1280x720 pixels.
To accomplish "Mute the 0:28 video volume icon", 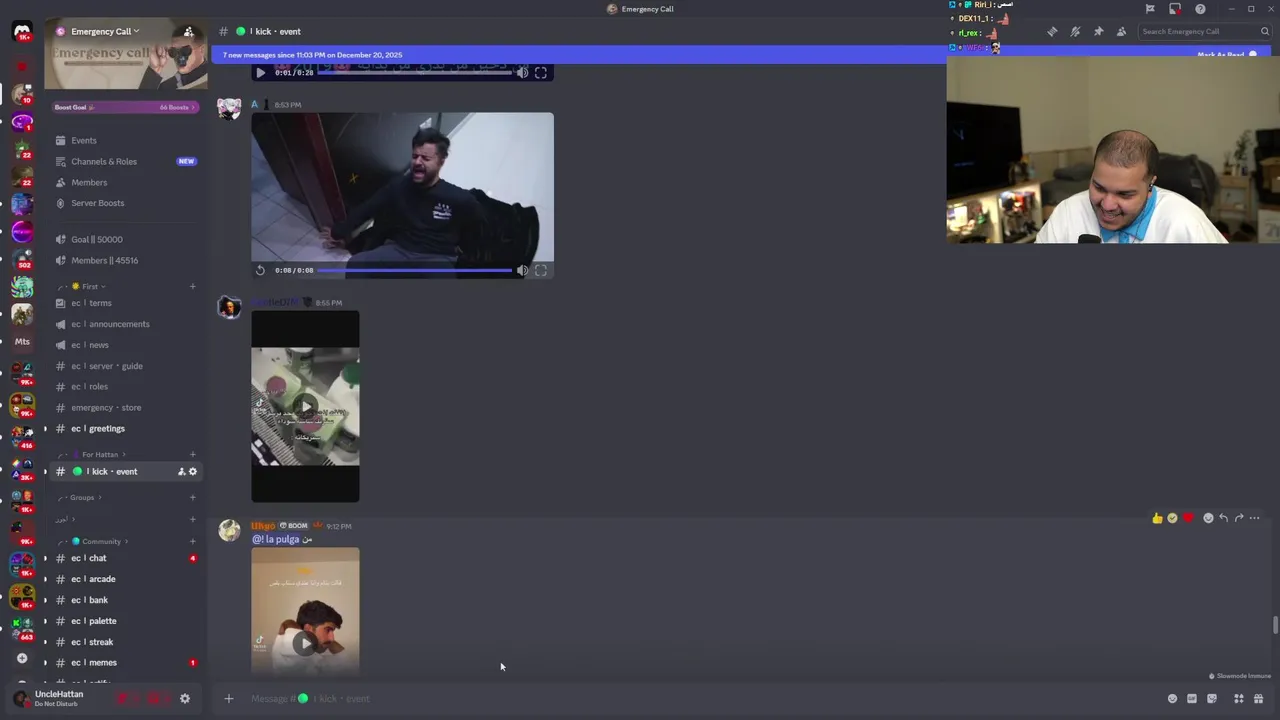I will pyautogui.click(x=522, y=72).
